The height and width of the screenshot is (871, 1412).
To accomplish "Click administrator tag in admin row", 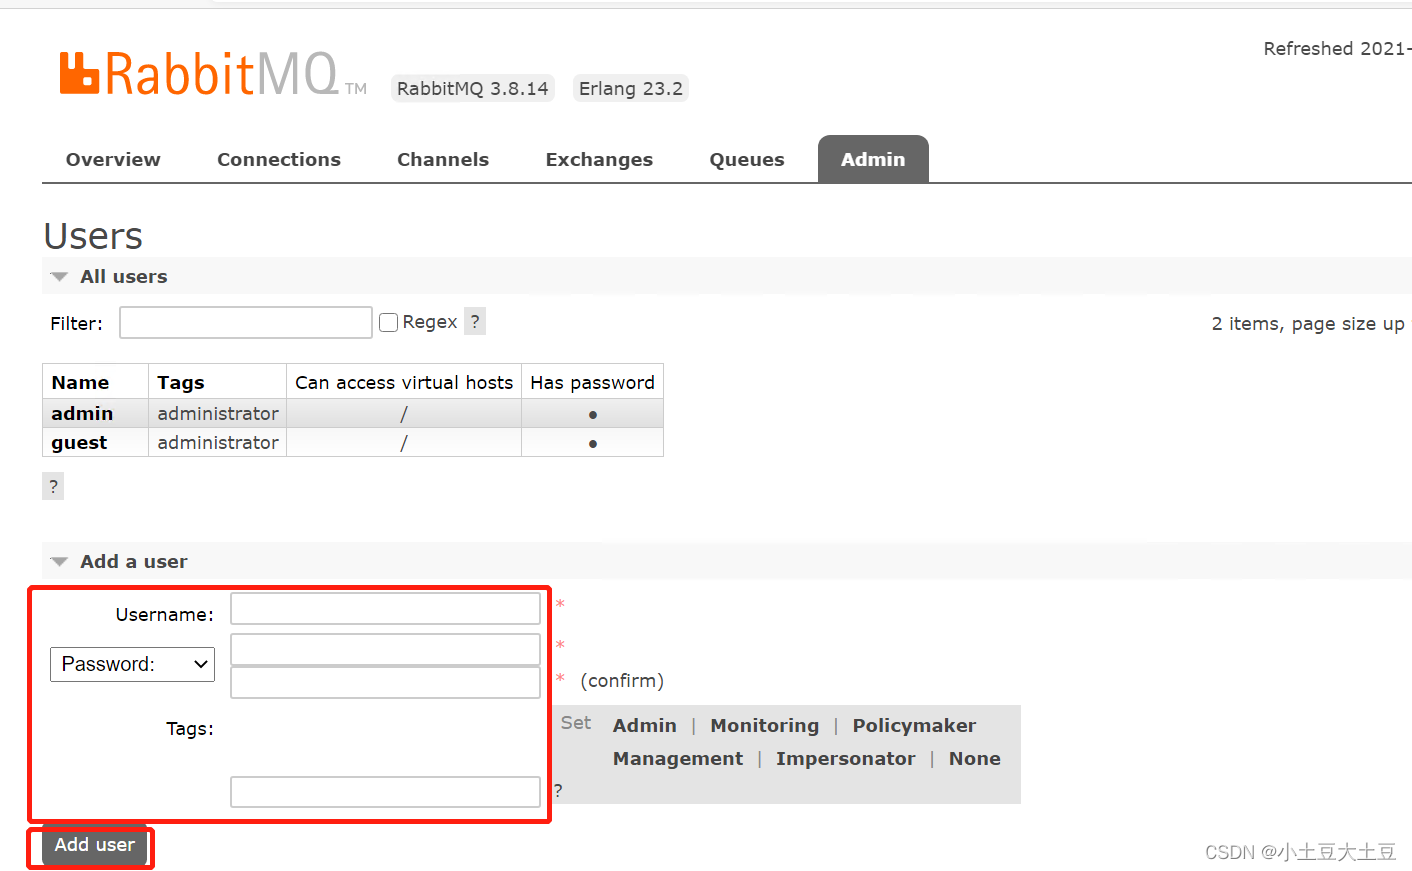I will (218, 413).
